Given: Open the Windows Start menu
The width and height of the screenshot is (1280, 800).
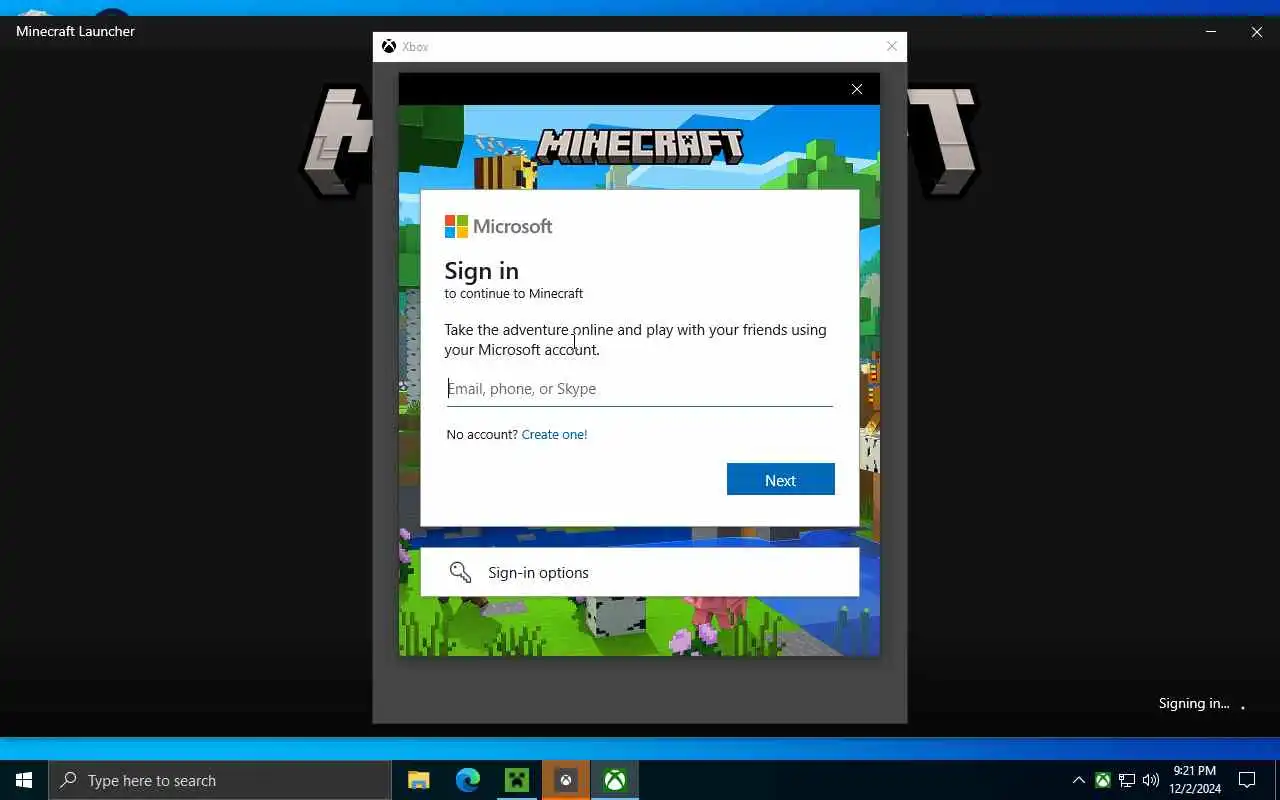Looking at the screenshot, I should point(24,780).
